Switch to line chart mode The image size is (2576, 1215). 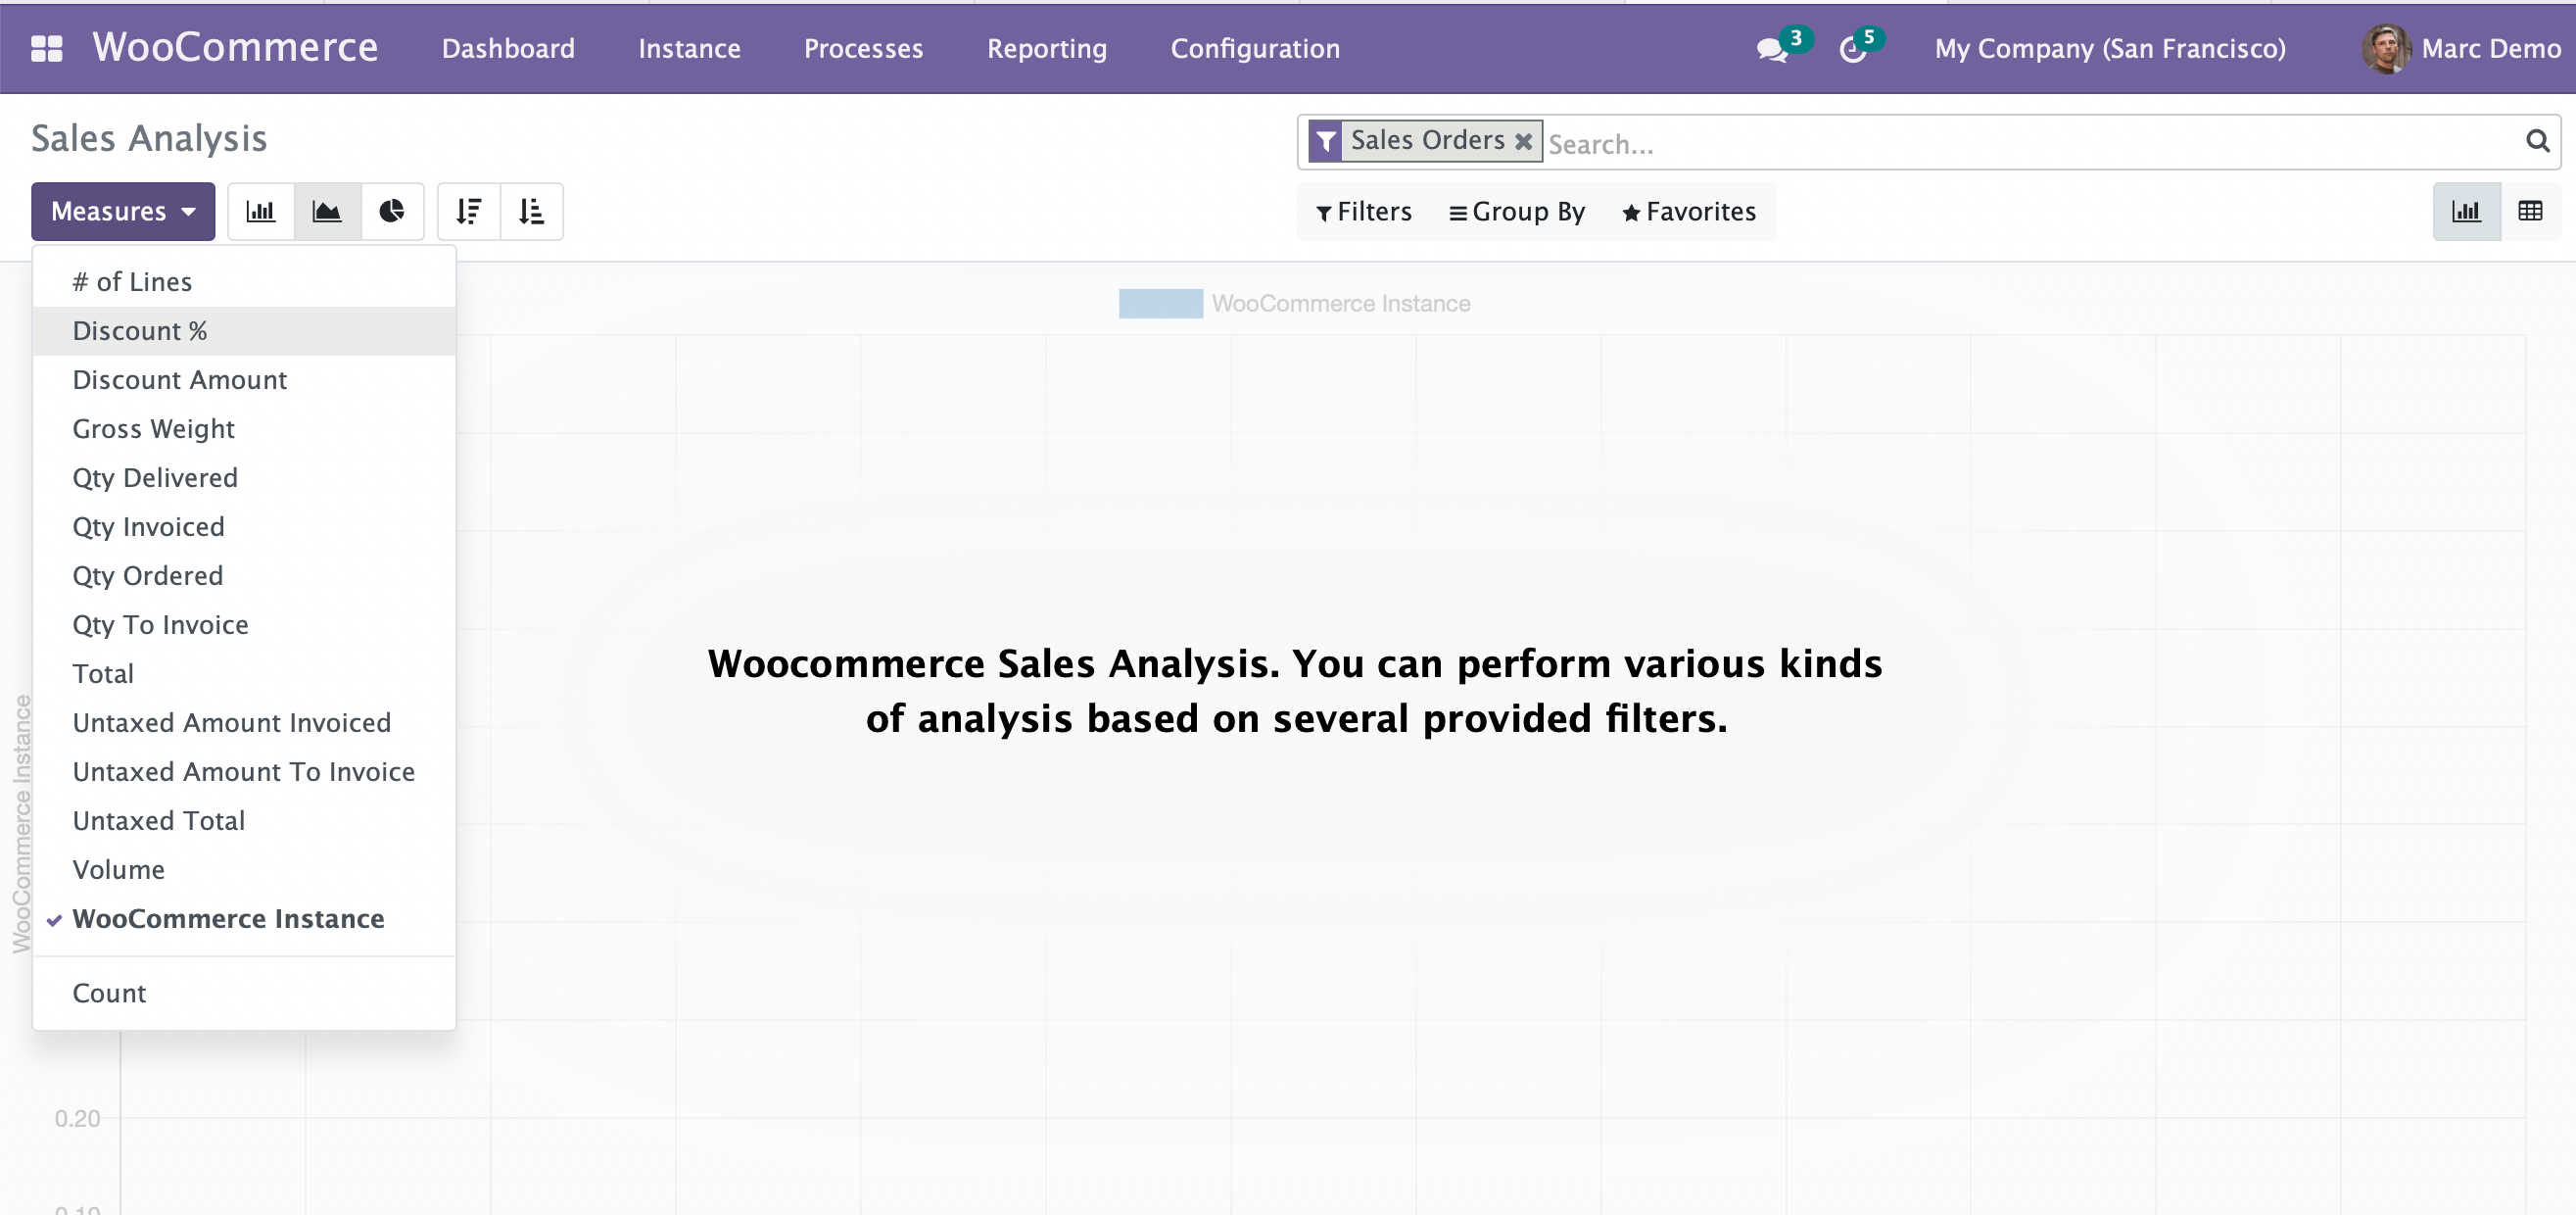click(327, 211)
